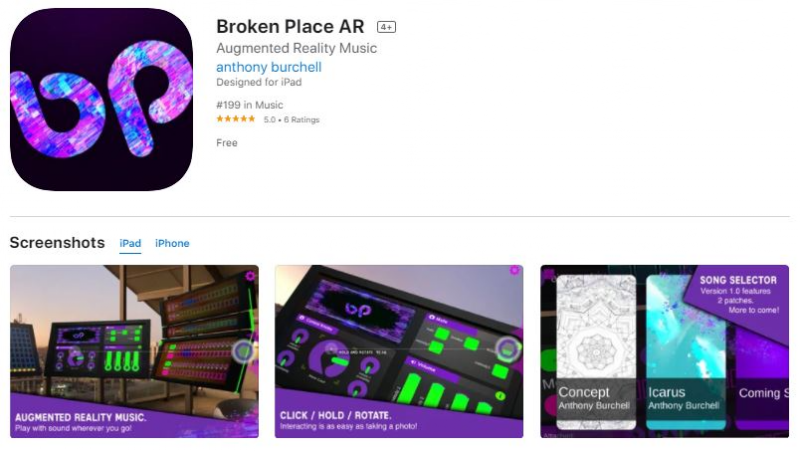Click the #199 in Music ranking
The image size is (800, 451).
(249, 105)
